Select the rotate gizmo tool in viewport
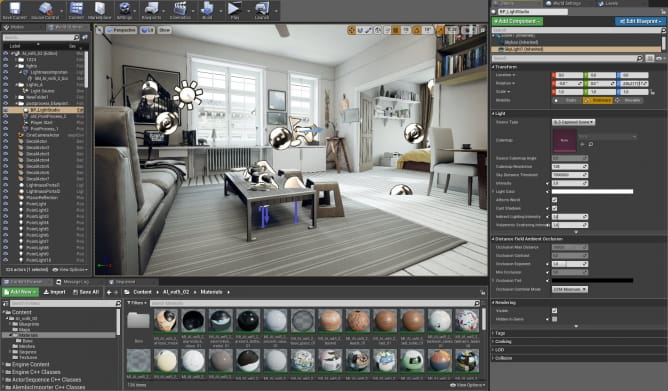668x391 pixels. [x=360, y=30]
